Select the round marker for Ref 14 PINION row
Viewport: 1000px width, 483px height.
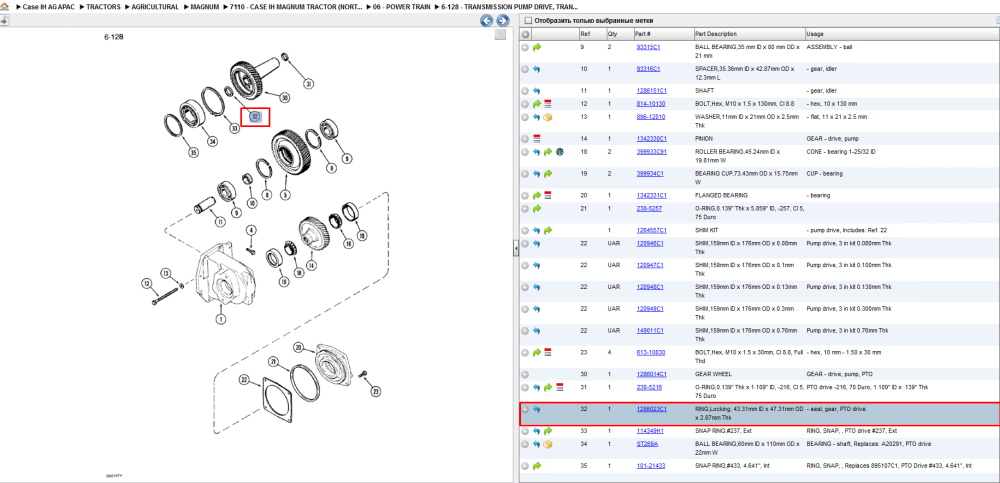(525, 138)
